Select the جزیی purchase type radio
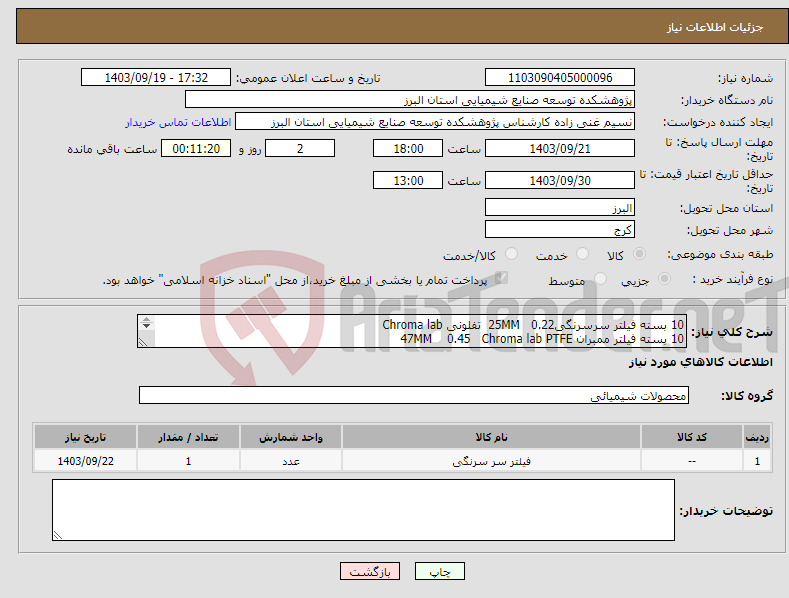 point(664,279)
